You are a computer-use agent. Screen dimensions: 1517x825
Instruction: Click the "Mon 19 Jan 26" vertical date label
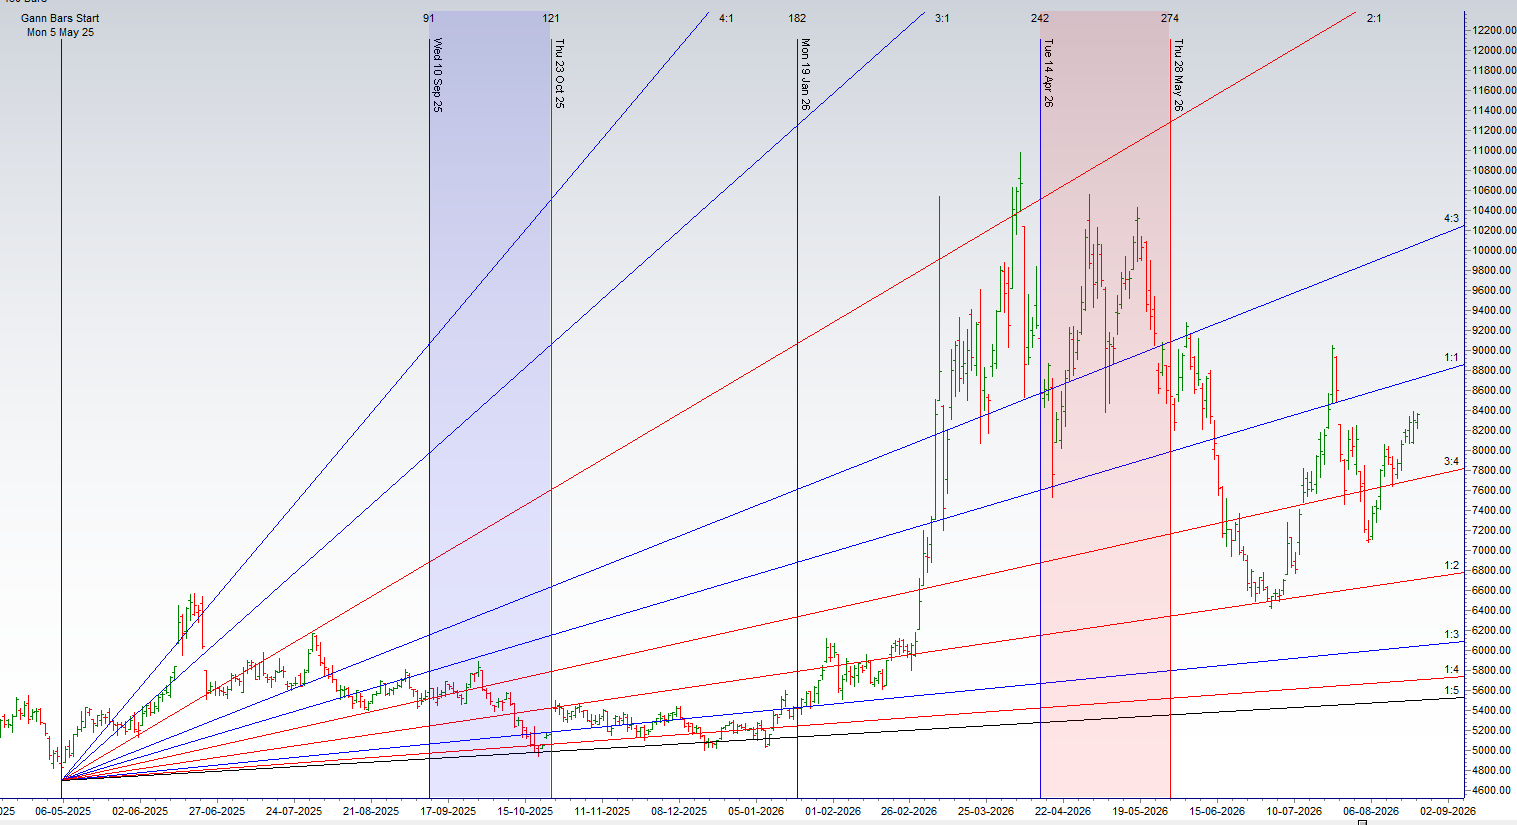click(x=805, y=74)
